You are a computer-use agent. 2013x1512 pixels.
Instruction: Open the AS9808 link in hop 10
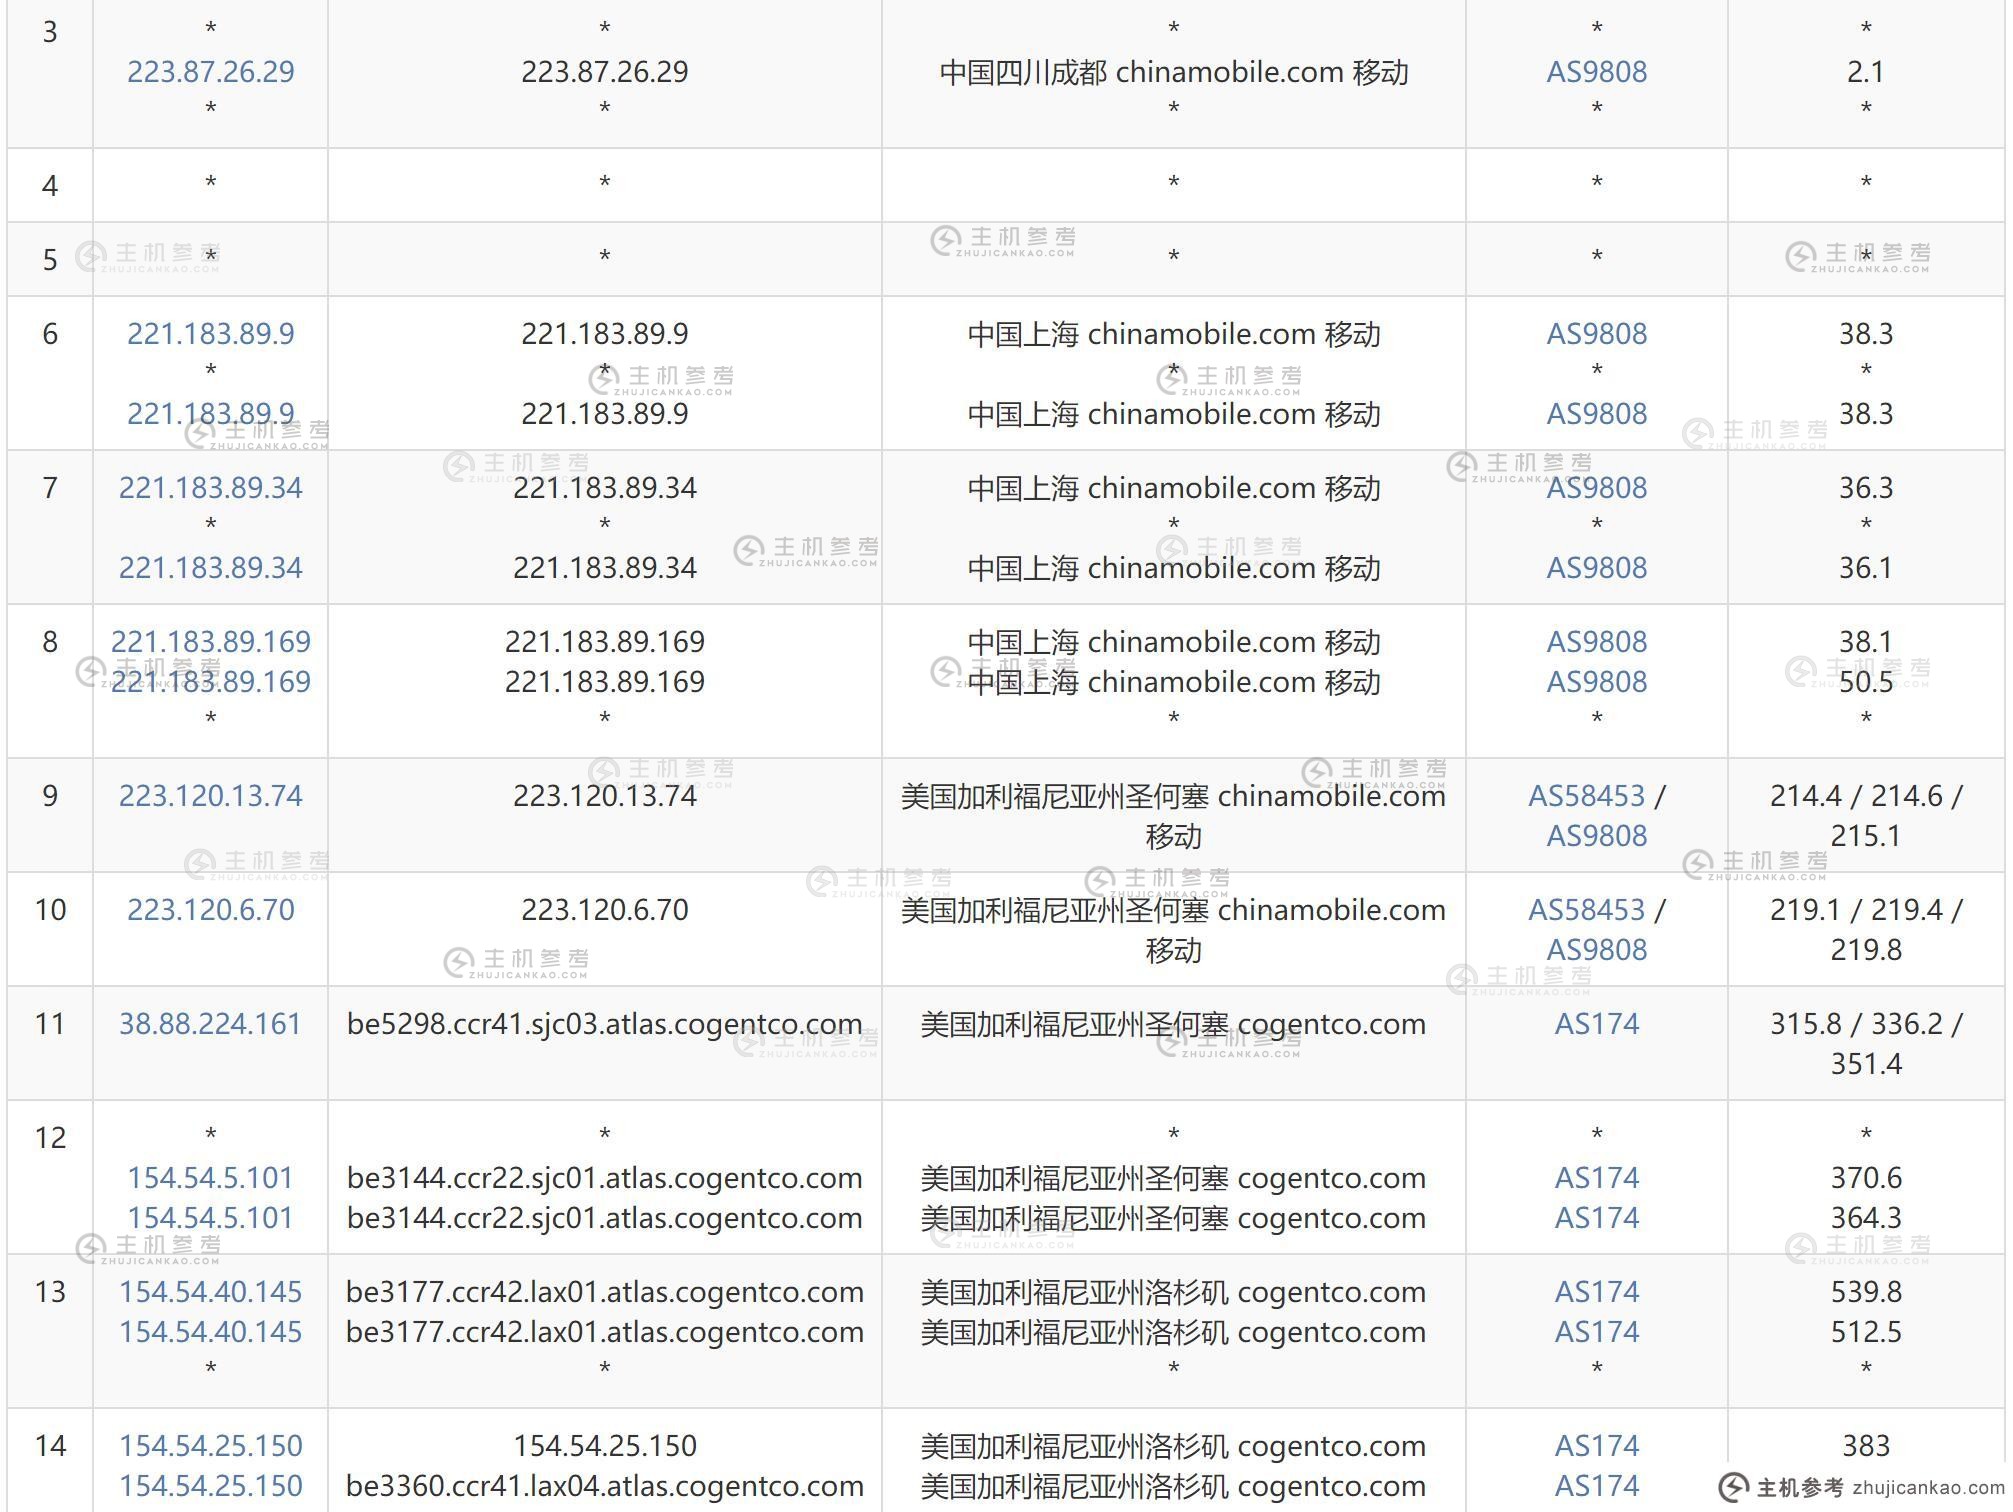1596,950
